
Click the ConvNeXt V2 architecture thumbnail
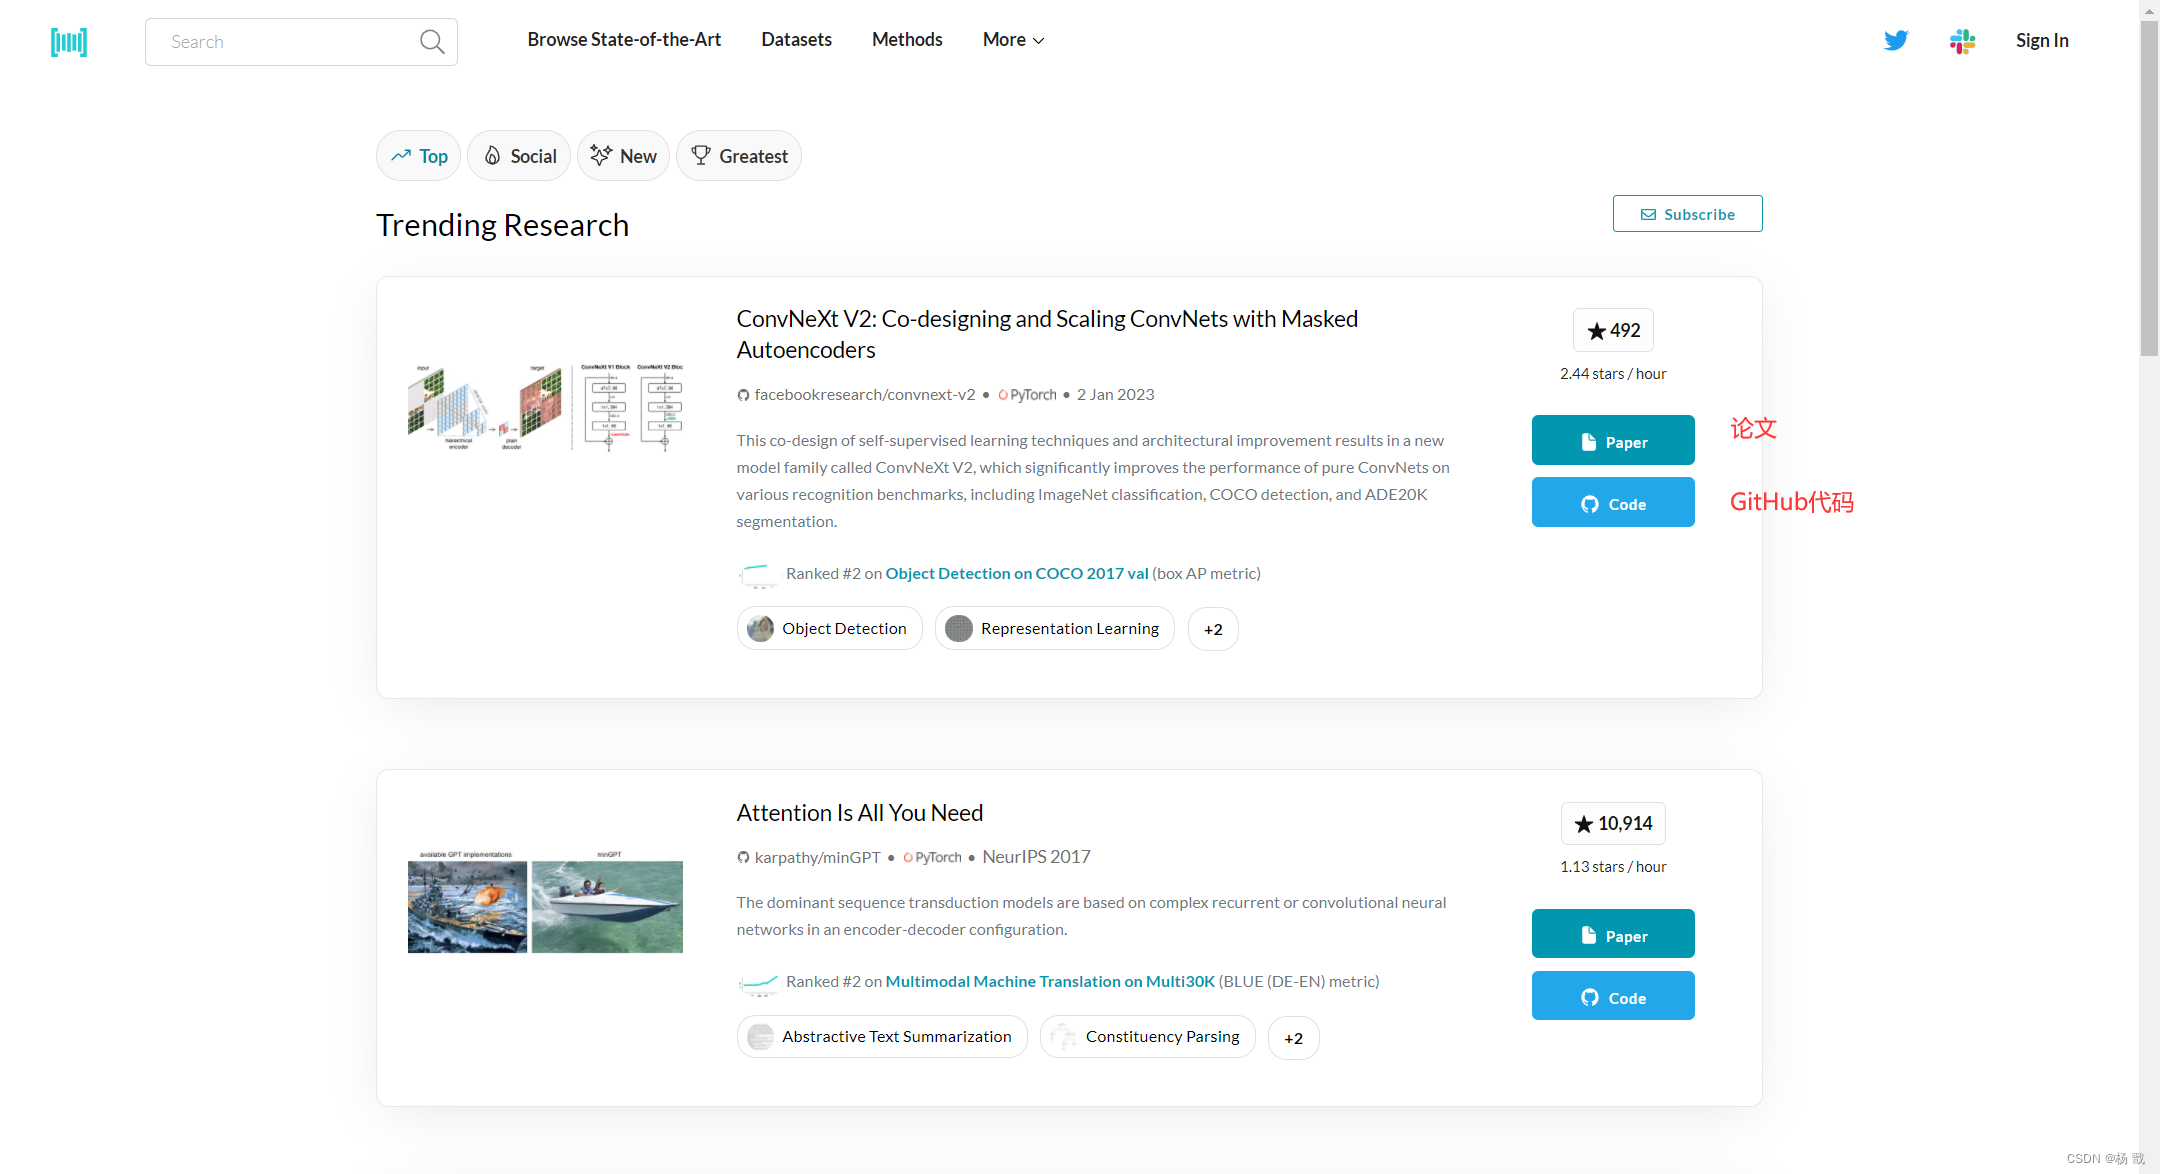(x=546, y=407)
